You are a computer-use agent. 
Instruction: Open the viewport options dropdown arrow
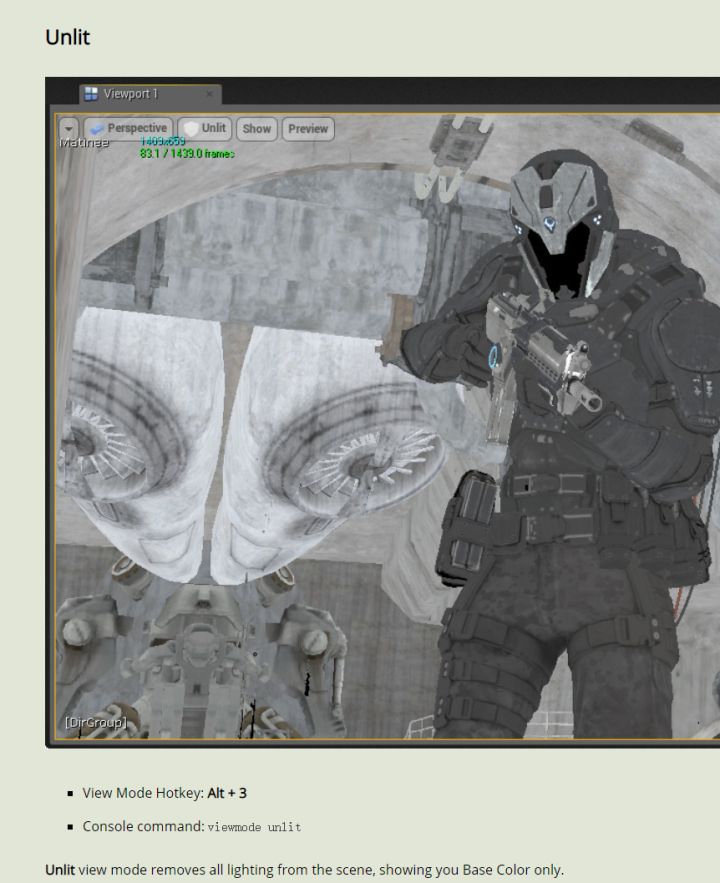point(69,129)
